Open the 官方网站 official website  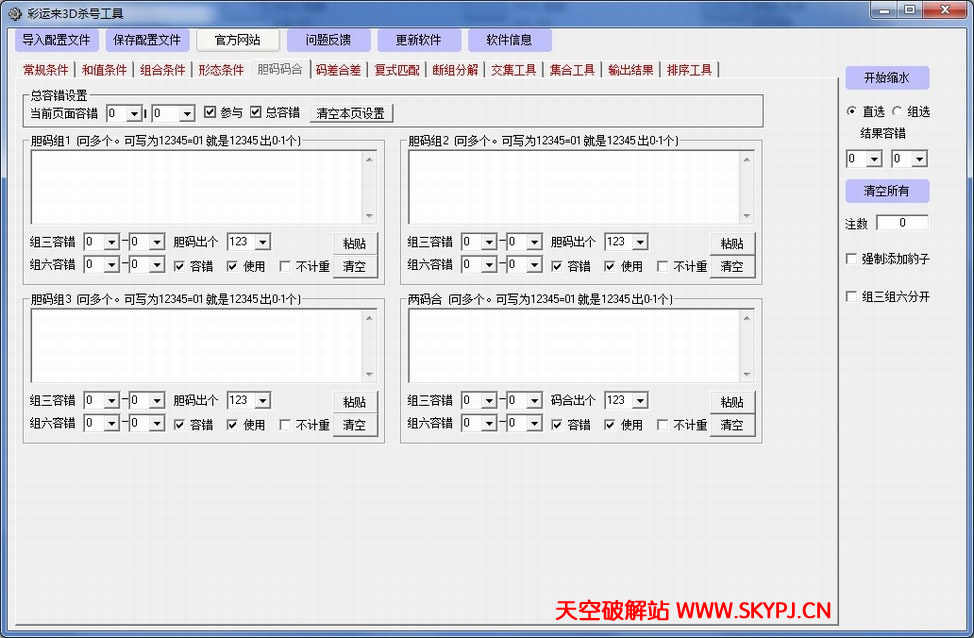[x=237, y=40]
